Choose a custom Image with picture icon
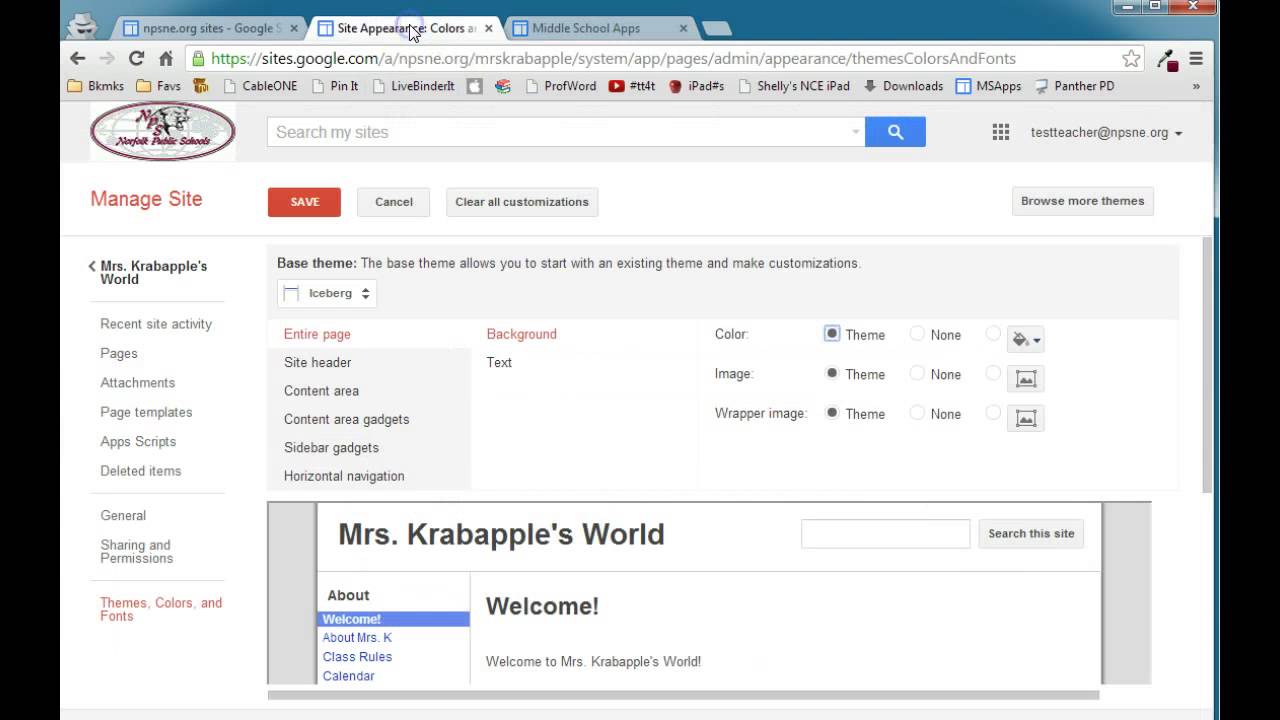Screen dimensions: 1280x720 [1025, 379]
